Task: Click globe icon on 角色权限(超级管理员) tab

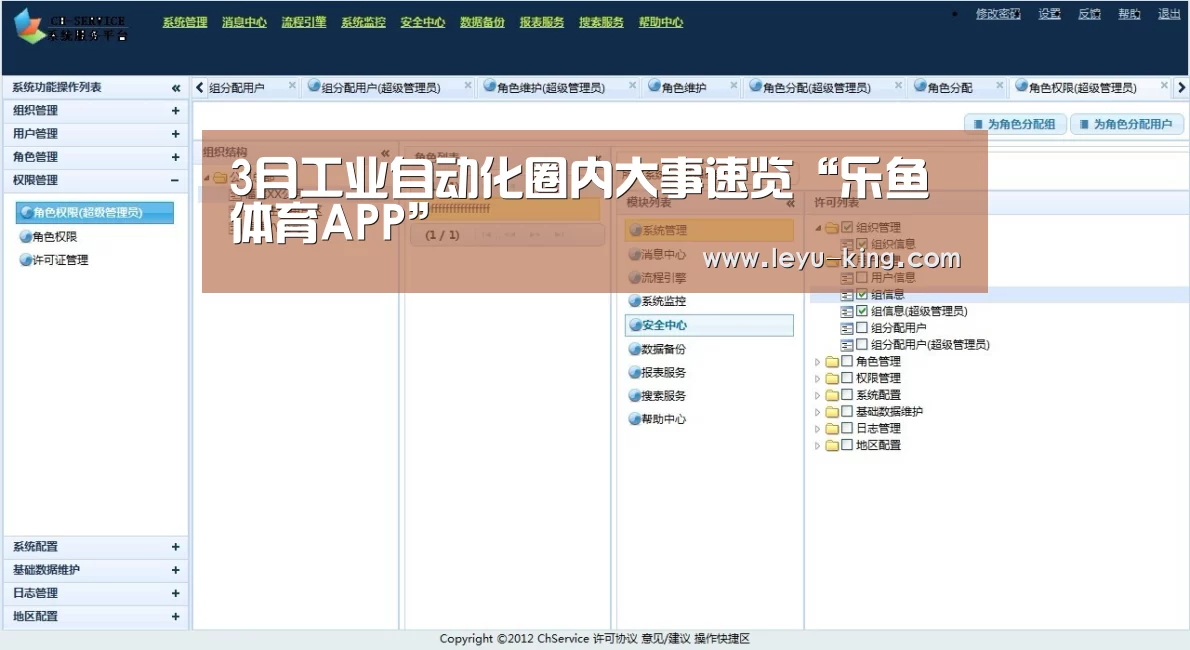Action: [1022, 87]
